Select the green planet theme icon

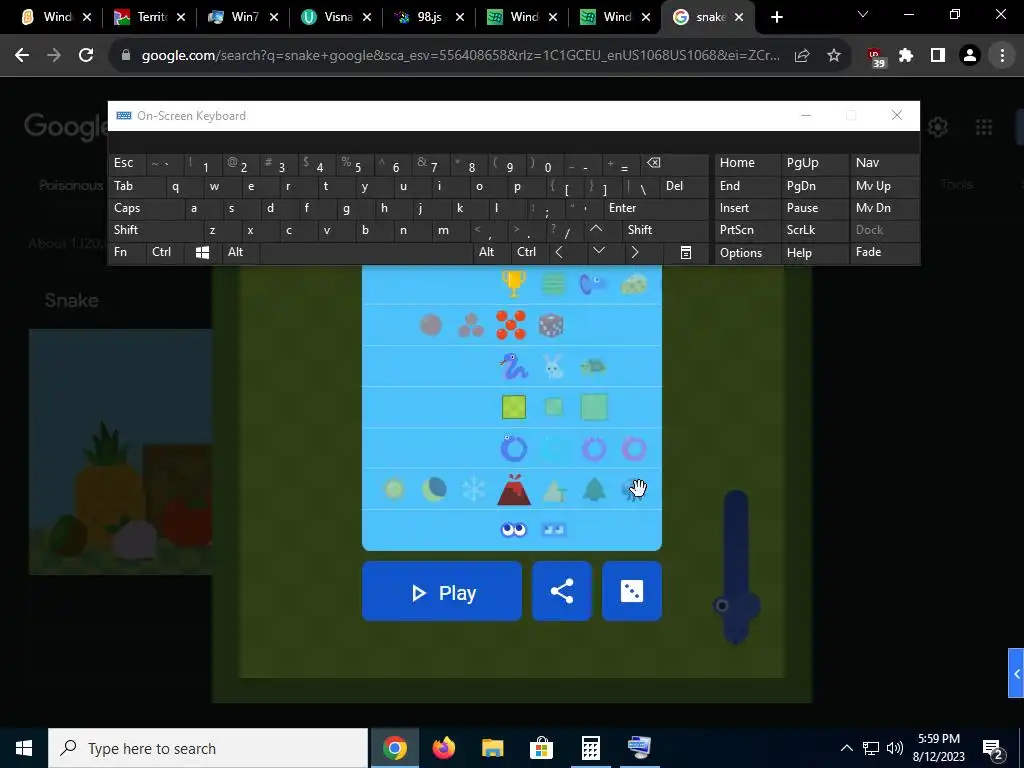(x=394, y=488)
